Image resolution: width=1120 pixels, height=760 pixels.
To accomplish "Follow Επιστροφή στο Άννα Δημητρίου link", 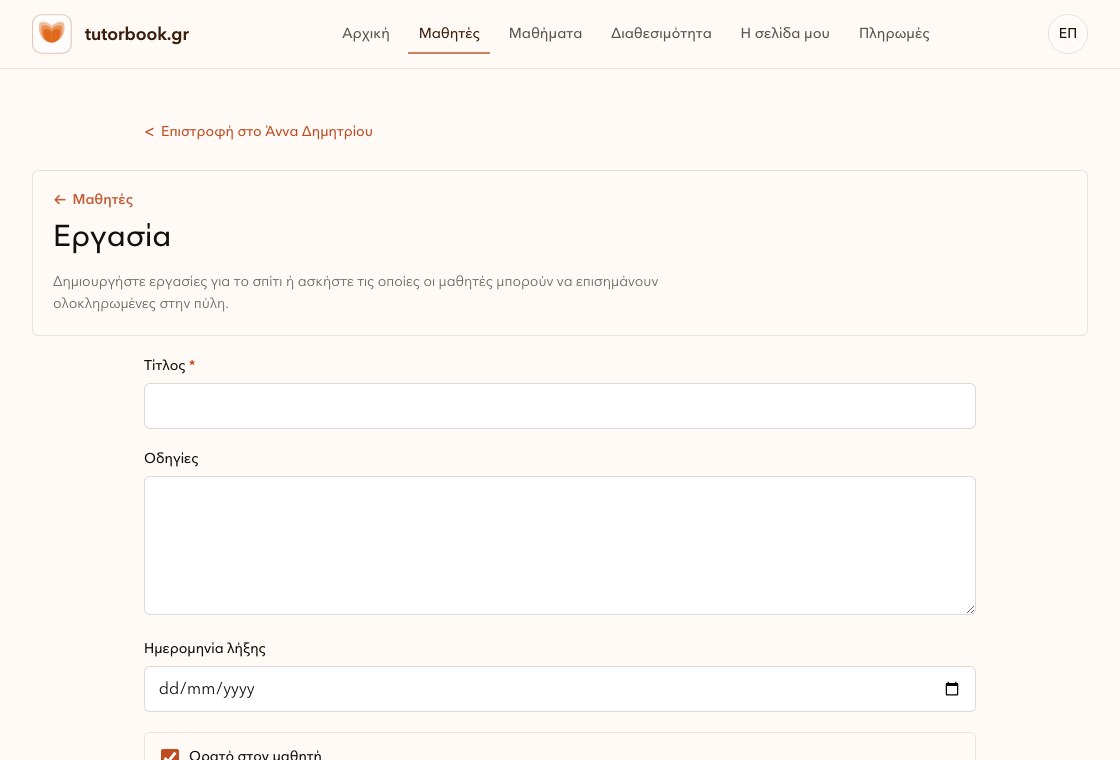I will (259, 131).
